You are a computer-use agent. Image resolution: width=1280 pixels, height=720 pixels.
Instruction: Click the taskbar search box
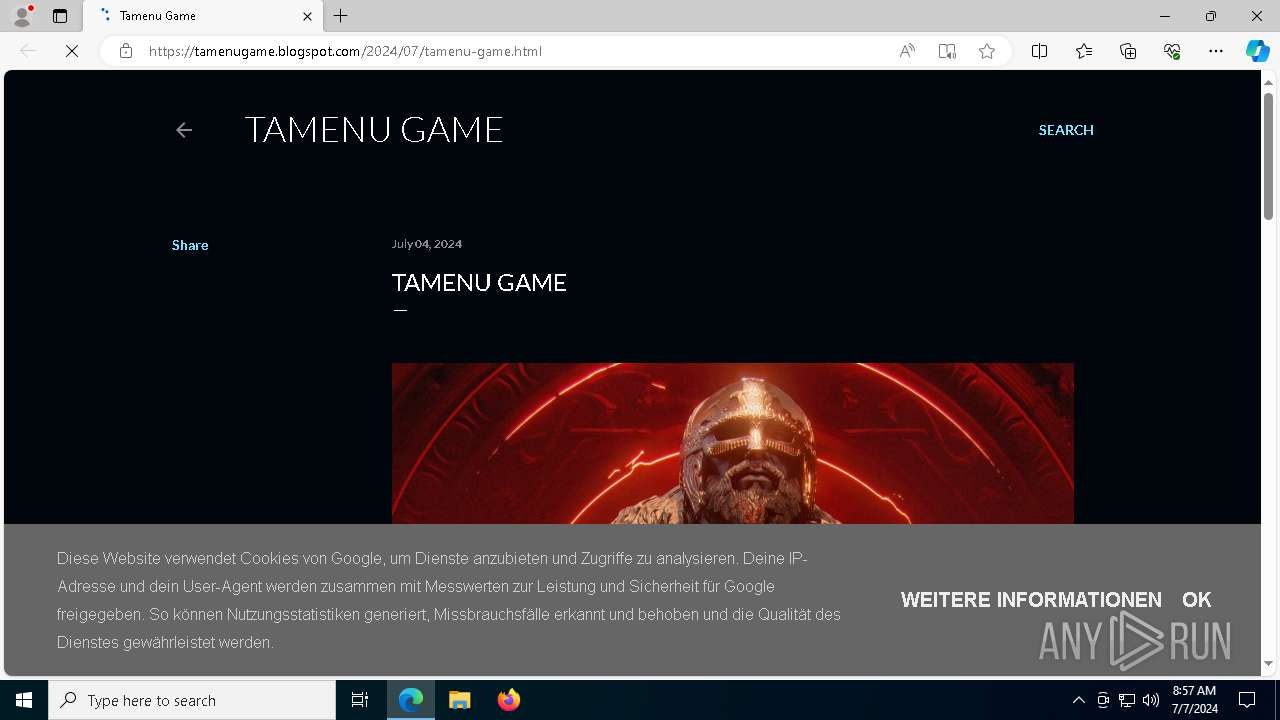[x=192, y=700]
